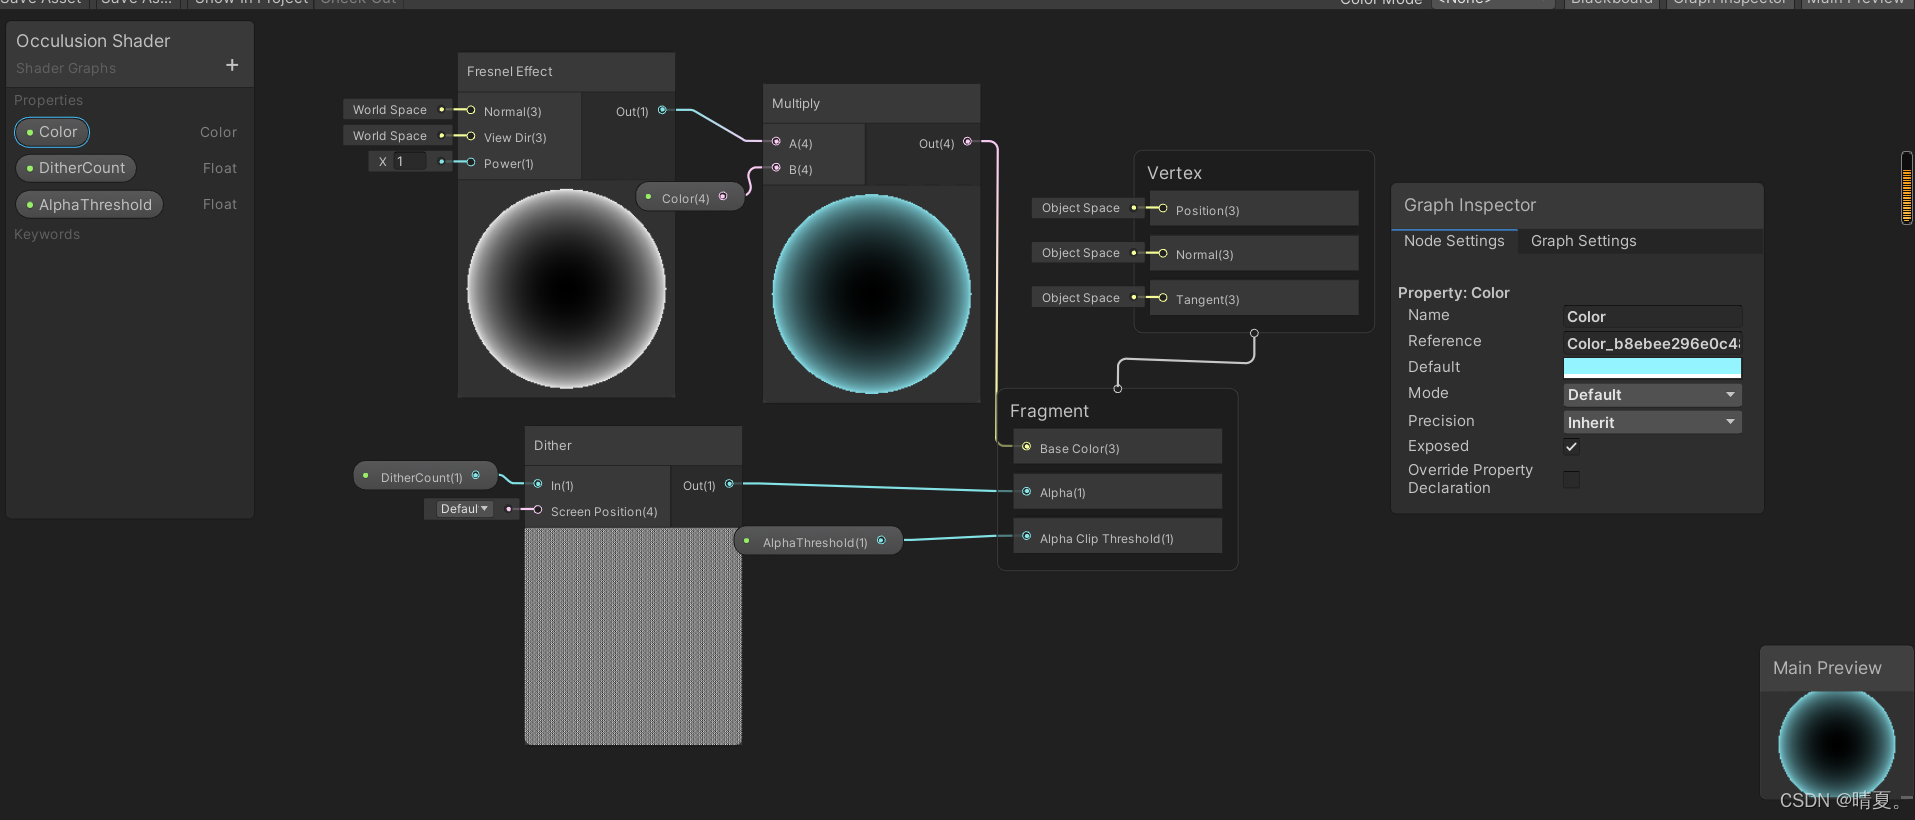Click the Out(1) output port of Fresnel Effect
The image size is (1915, 820).
click(662, 110)
